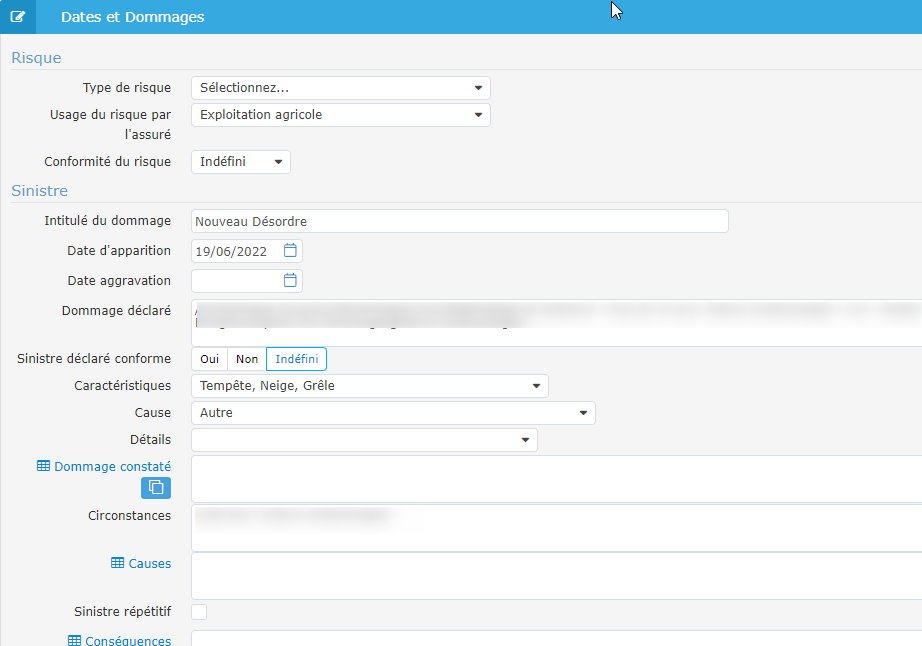Viewport: 922px width, 646px height.
Task: Tick the Sinistre répétitif checkbox
Action: click(199, 612)
